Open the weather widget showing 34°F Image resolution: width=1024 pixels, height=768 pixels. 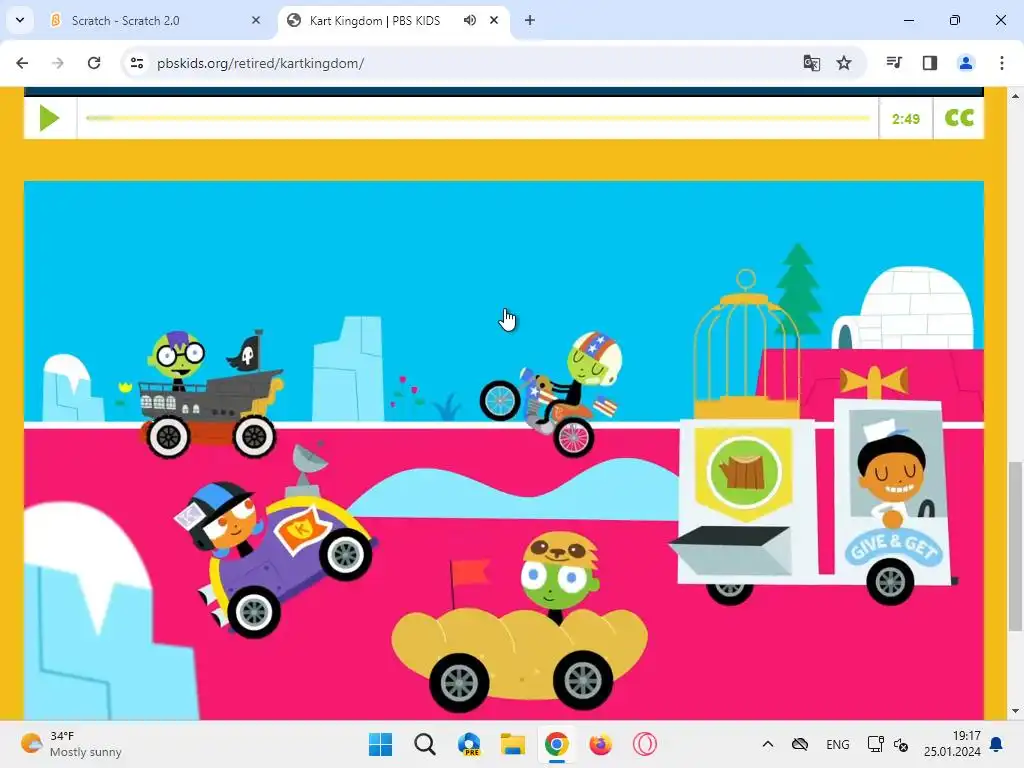(x=71, y=744)
